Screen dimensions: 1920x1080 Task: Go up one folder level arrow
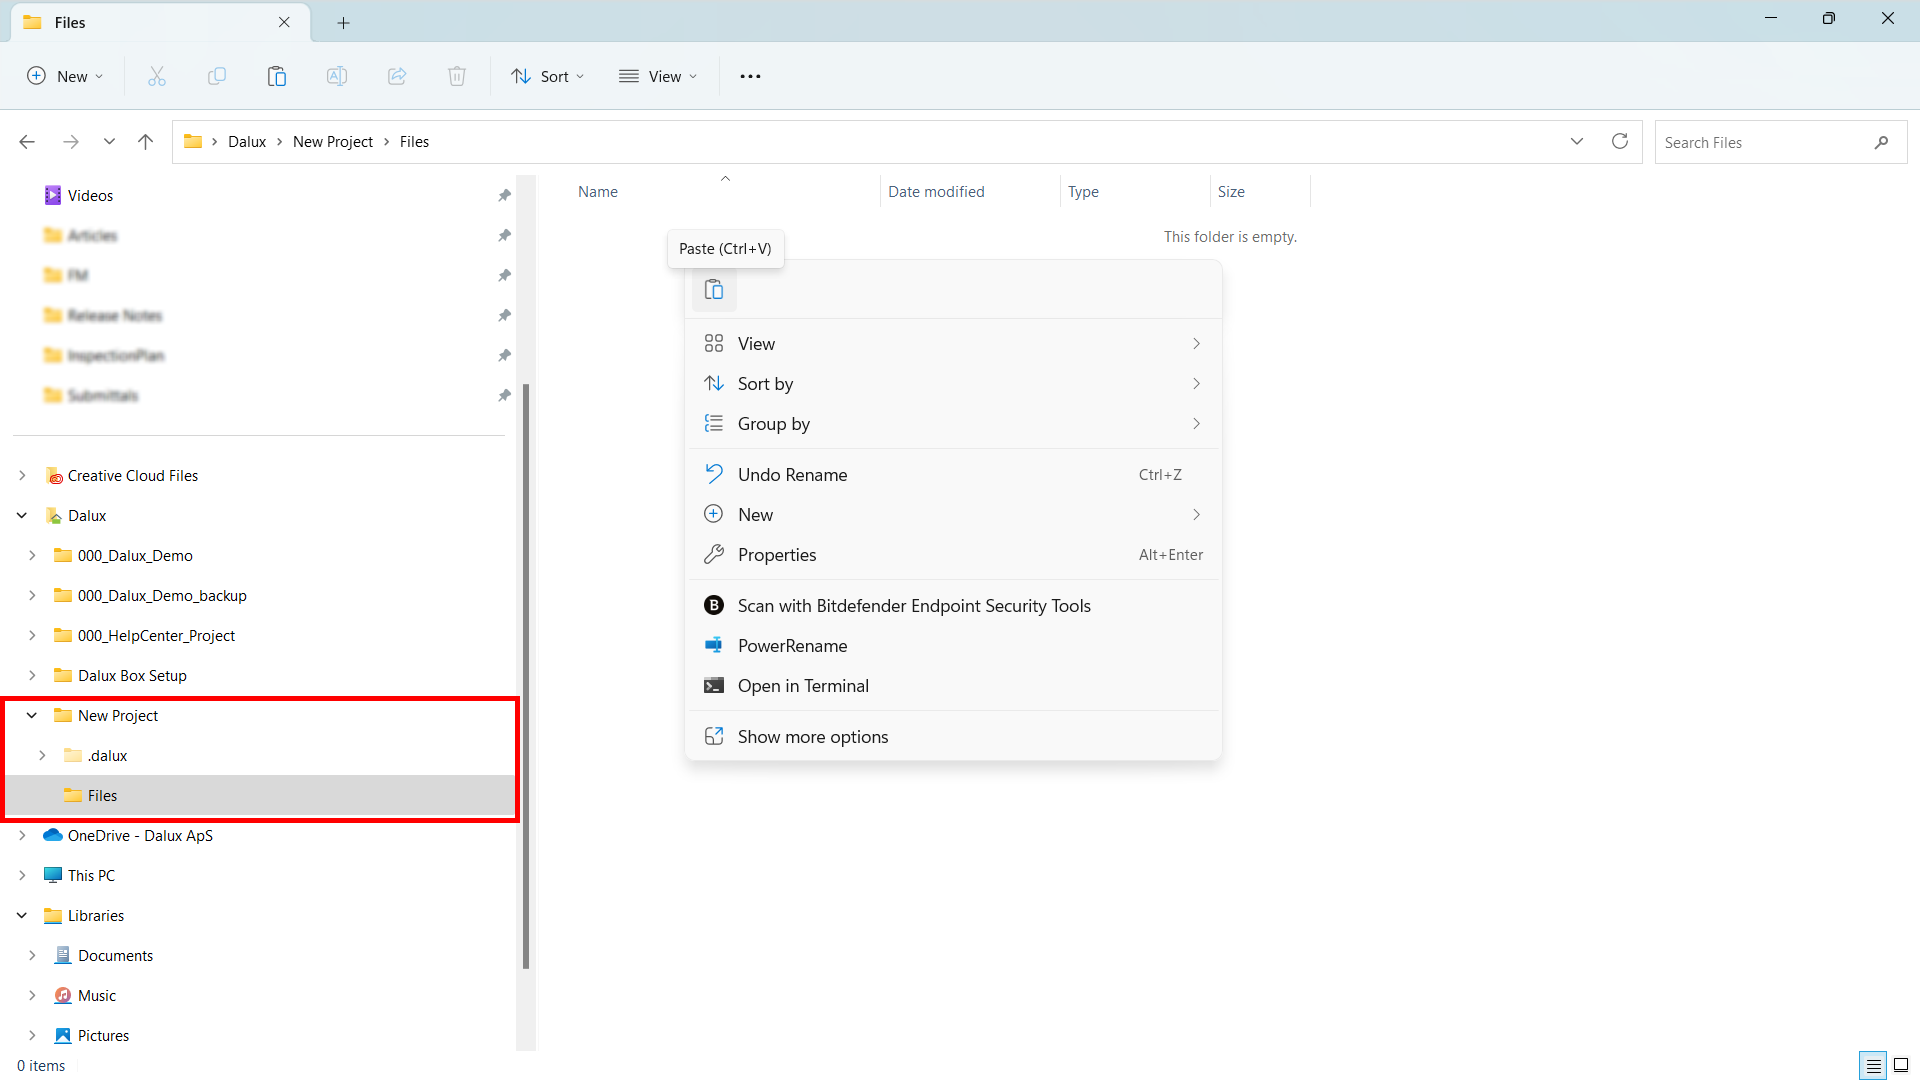point(146,142)
